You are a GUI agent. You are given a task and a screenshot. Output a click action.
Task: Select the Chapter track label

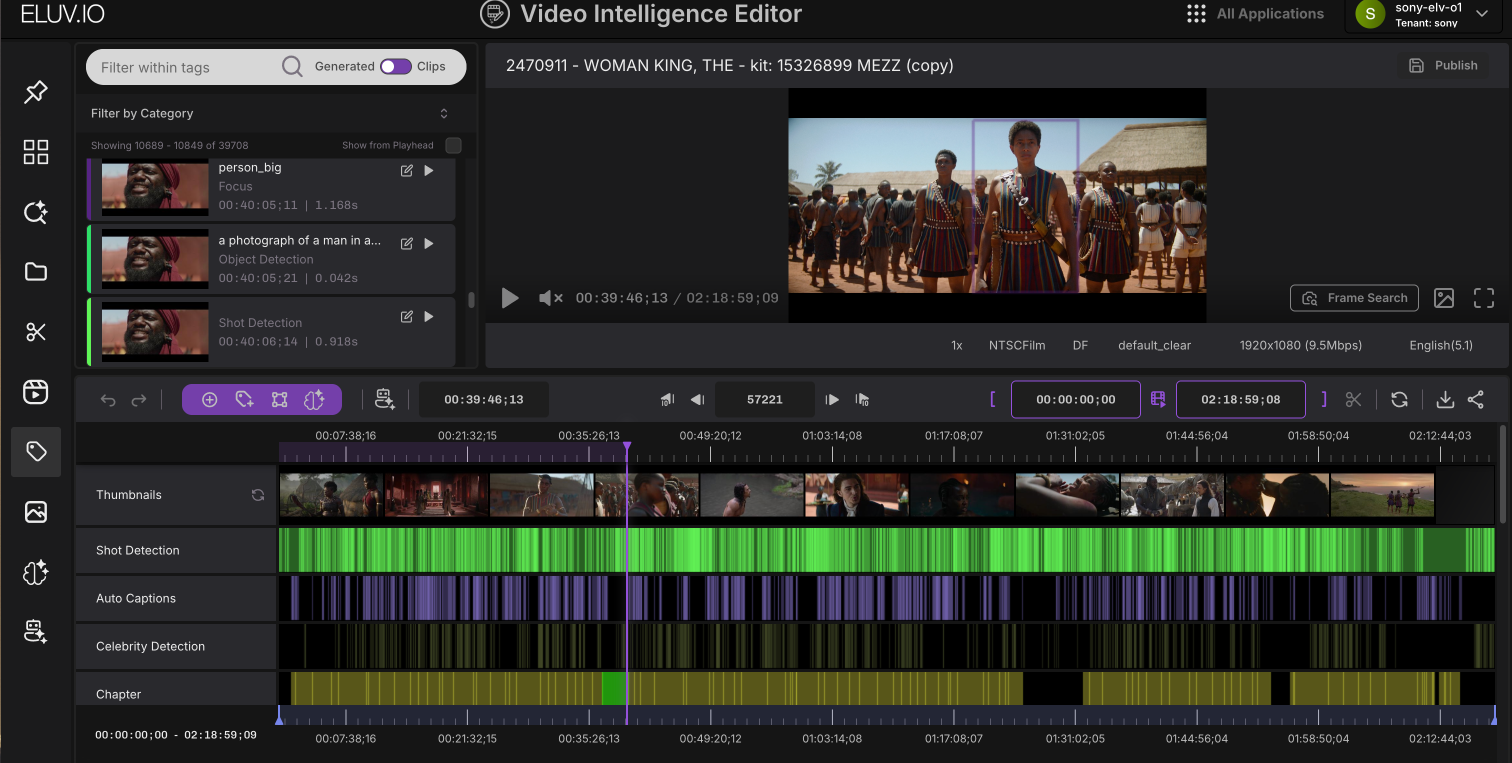119,694
